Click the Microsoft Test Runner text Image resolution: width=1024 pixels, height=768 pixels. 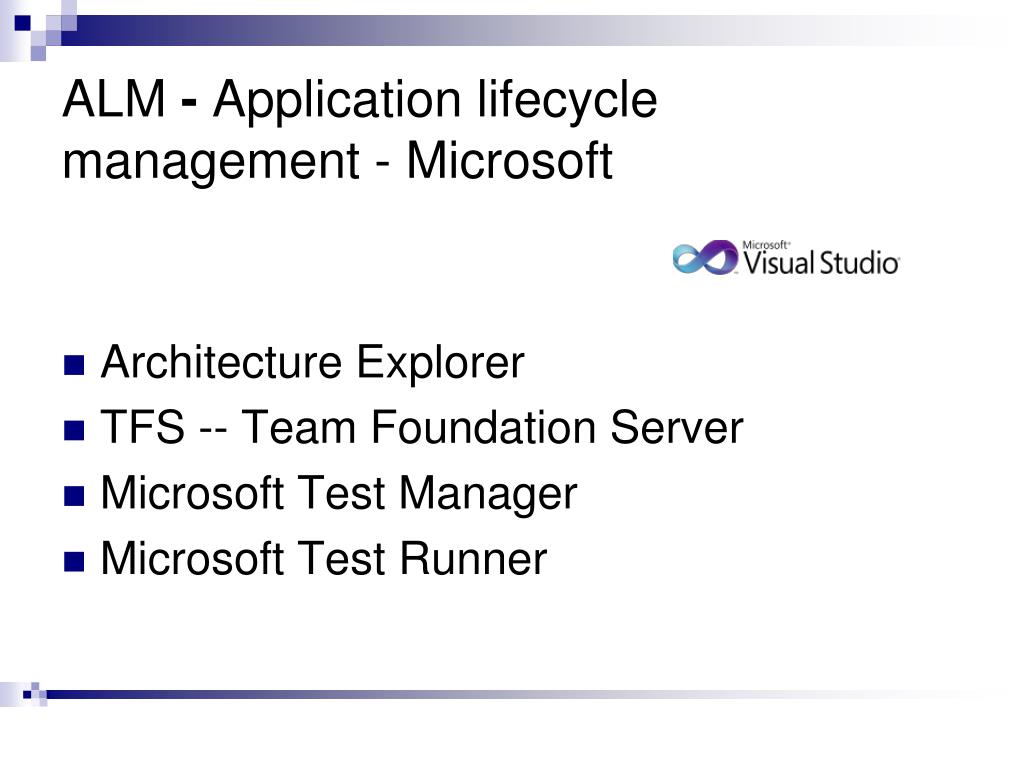[x=323, y=559]
